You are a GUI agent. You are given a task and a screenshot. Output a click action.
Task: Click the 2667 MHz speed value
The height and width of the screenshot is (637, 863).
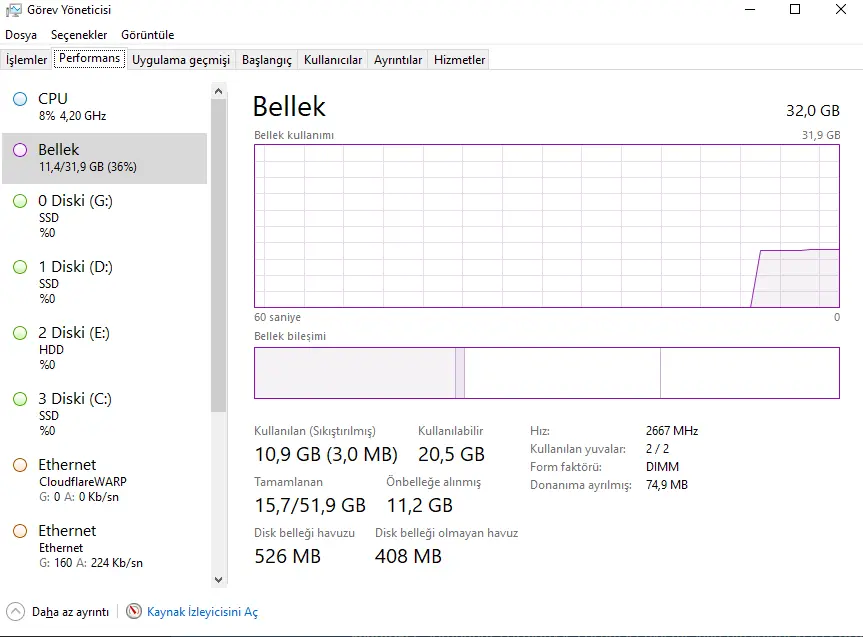pyautogui.click(x=672, y=431)
